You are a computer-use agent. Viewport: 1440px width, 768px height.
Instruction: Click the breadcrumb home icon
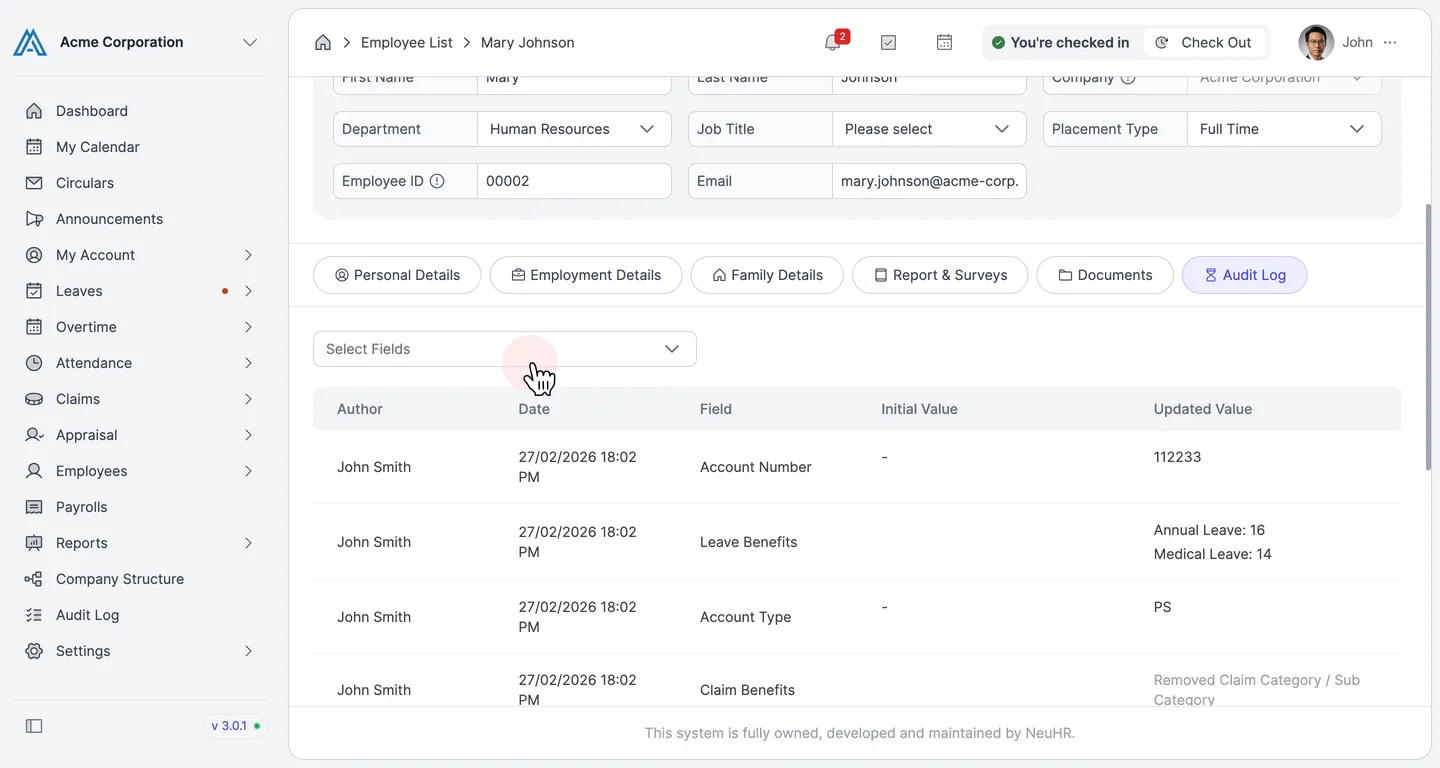(323, 42)
